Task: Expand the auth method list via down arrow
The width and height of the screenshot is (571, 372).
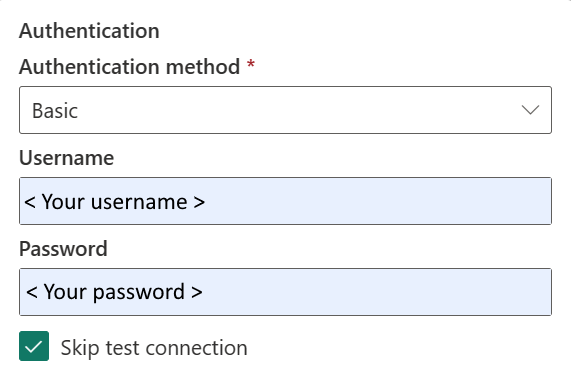Action: coord(530,110)
